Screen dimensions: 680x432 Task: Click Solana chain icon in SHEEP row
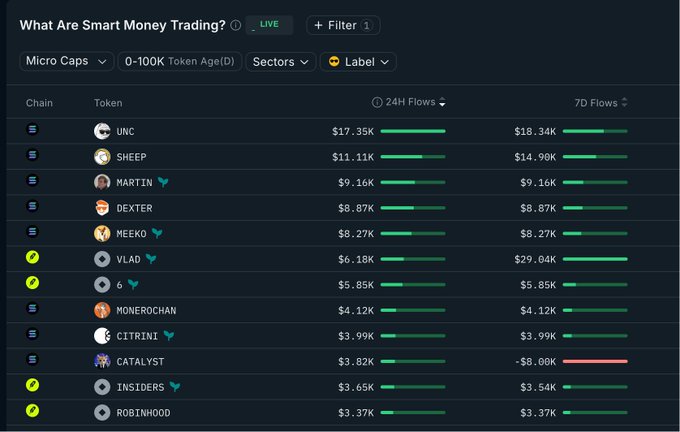point(33,155)
